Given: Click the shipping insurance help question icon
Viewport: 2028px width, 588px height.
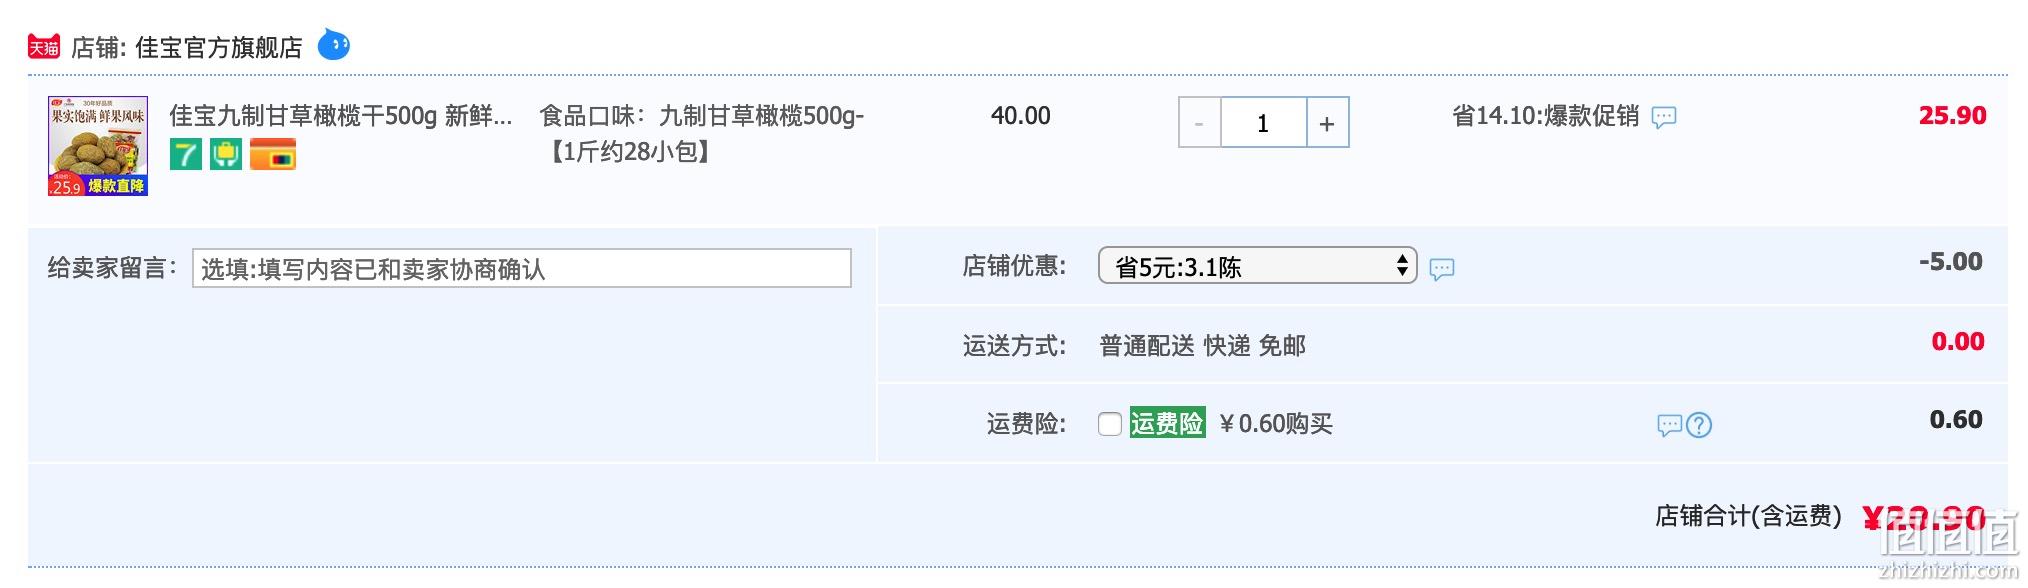Looking at the screenshot, I should click(x=1699, y=425).
